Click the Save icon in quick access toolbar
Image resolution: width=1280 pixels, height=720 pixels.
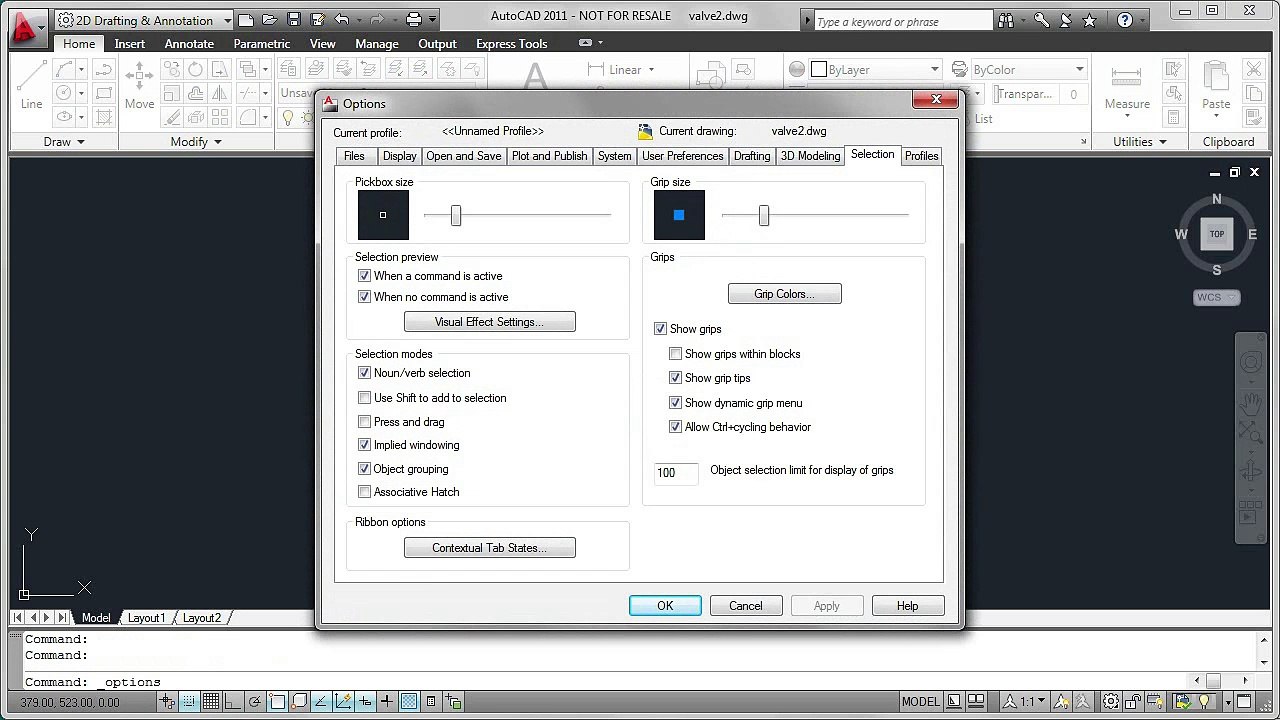(x=293, y=19)
